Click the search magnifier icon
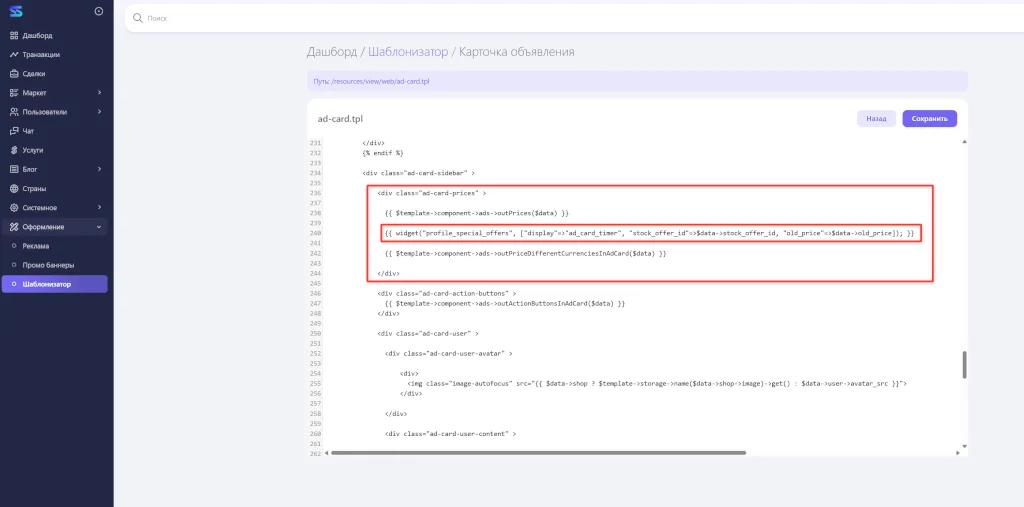Viewport: 1024px width, 507px height. (x=139, y=18)
